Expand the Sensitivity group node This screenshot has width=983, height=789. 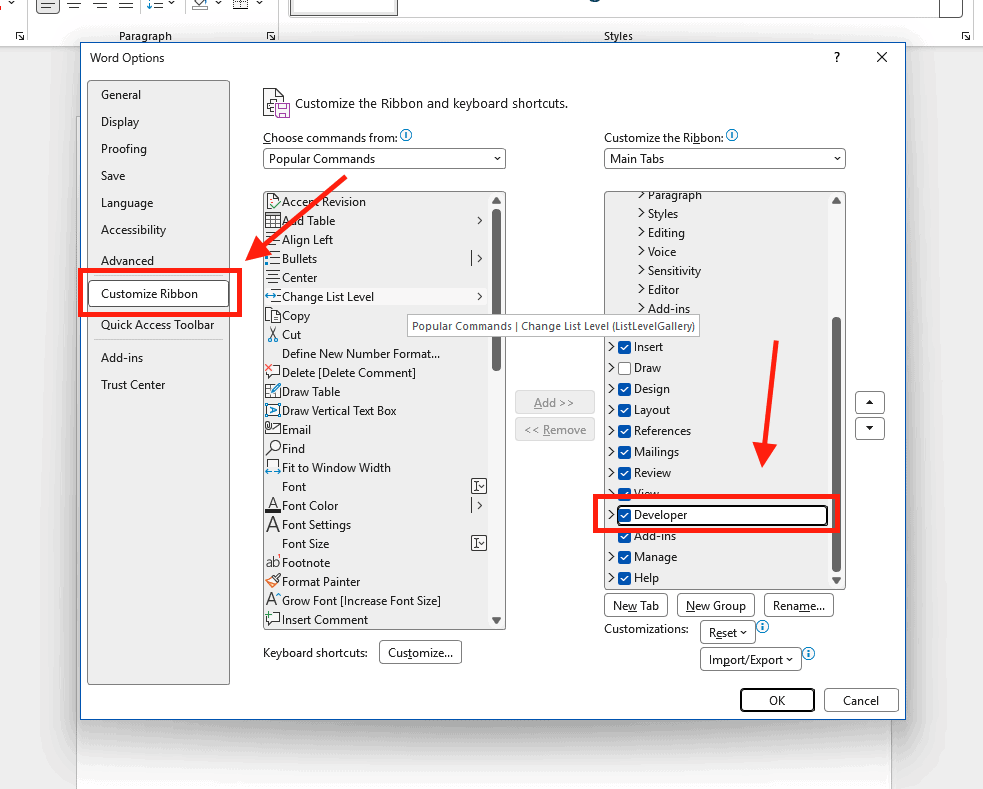pyautogui.click(x=641, y=270)
